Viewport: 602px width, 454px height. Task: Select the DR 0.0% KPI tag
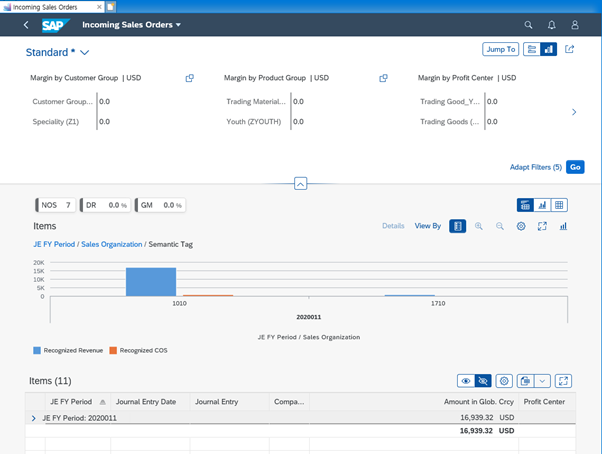point(105,205)
